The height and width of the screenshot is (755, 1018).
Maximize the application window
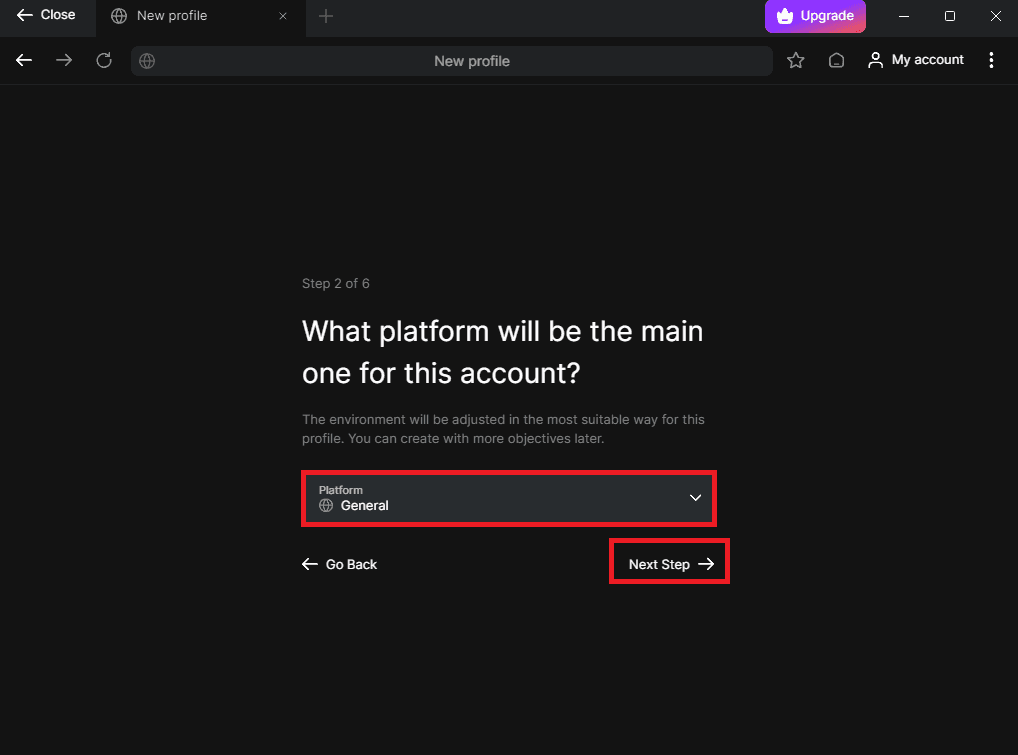coord(950,16)
